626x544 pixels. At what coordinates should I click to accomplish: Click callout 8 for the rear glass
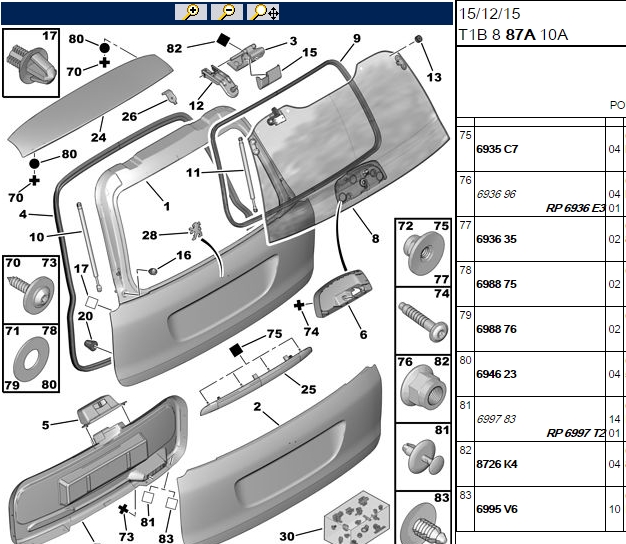point(375,239)
